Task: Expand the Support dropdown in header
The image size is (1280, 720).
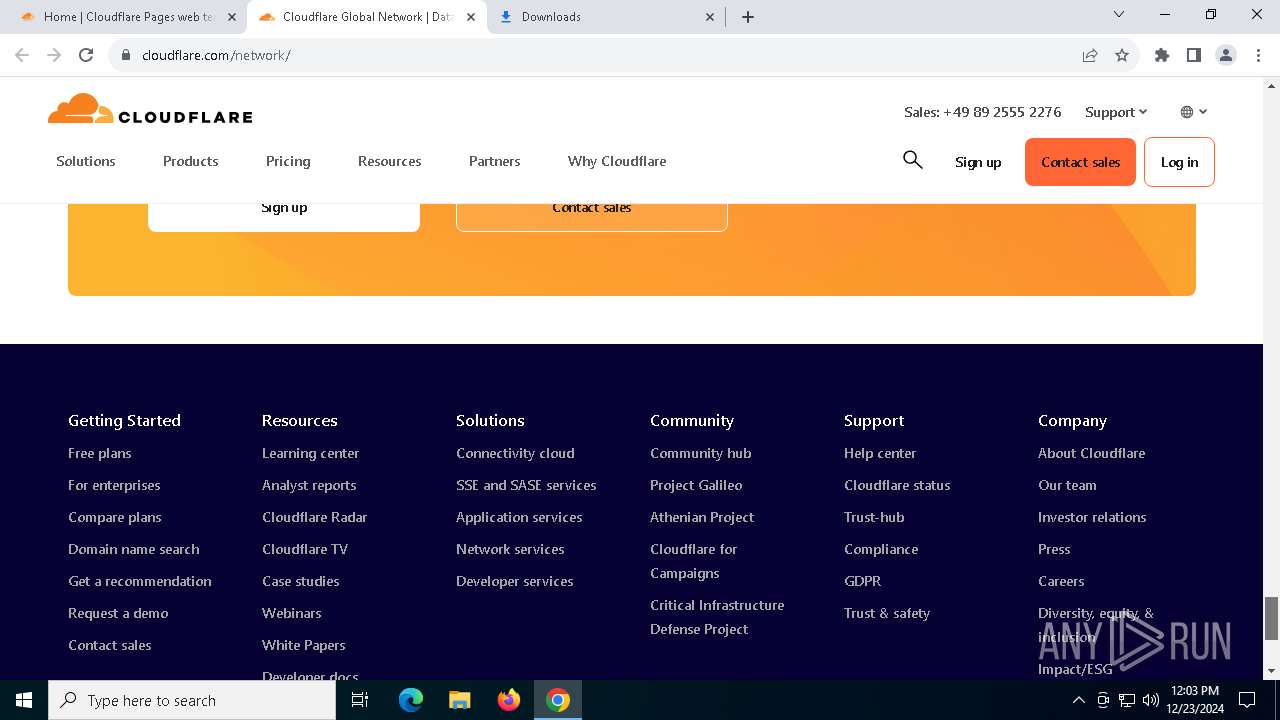Action: pyautogui.click(x=1116, y=112)
